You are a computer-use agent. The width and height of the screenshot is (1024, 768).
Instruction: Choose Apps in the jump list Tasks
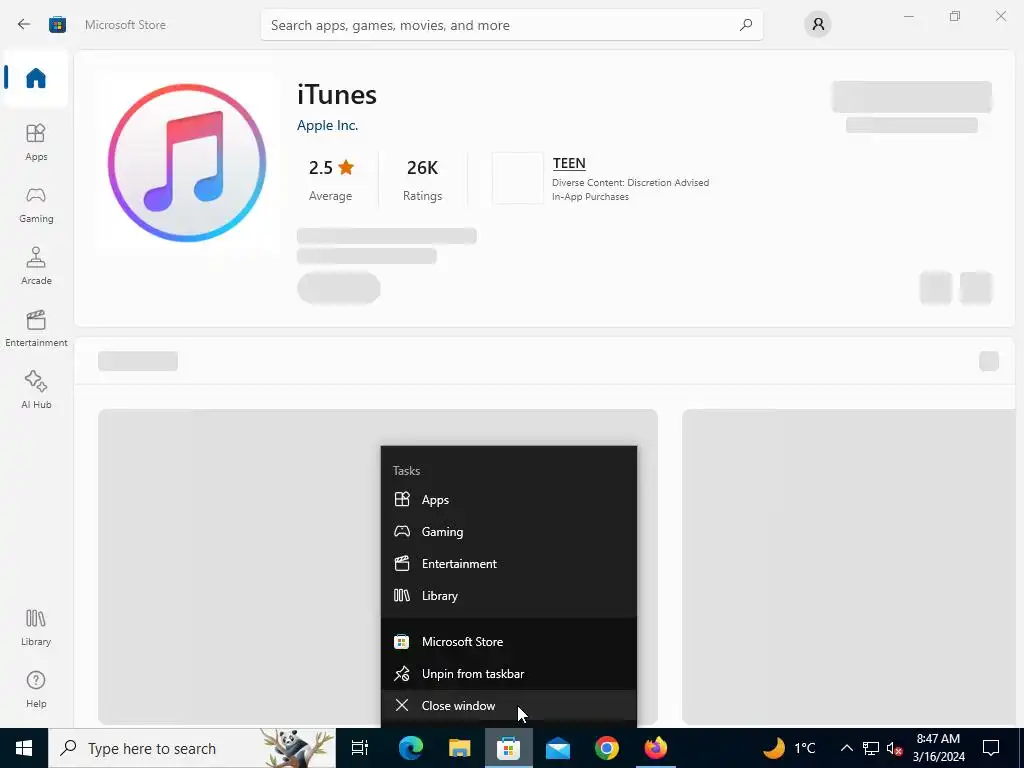(509, 500)
